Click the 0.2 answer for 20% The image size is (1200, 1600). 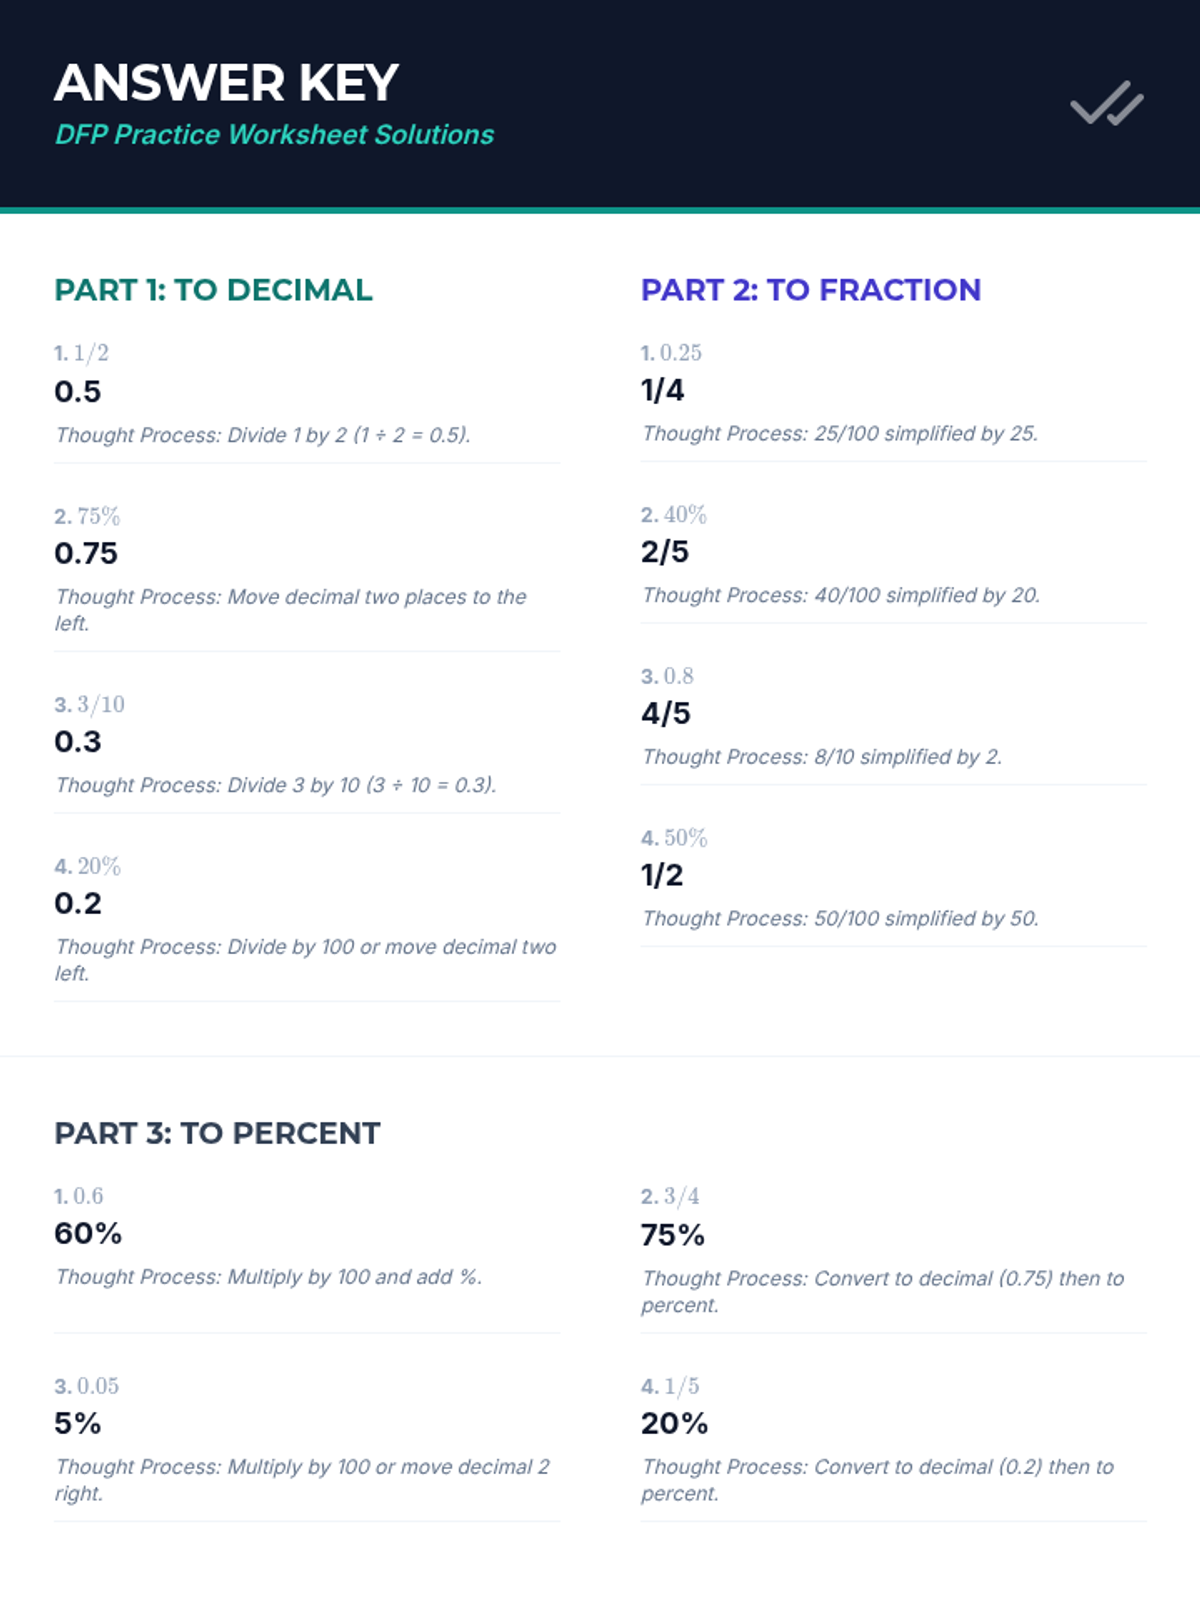coord(78,903)
